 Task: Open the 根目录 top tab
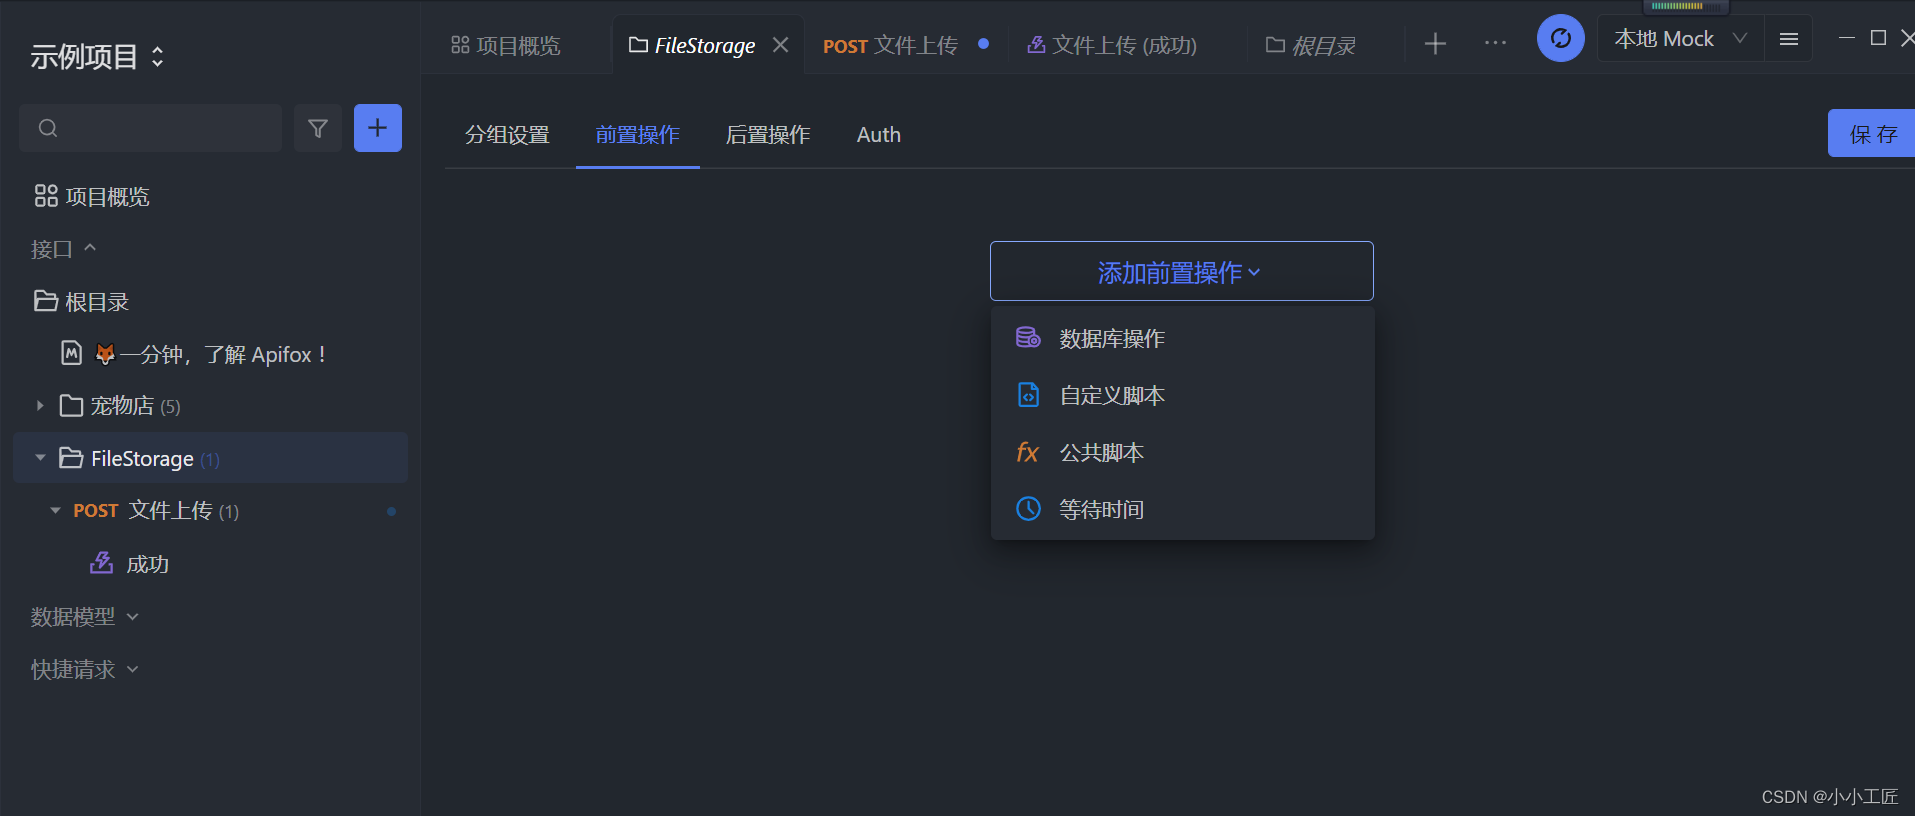(x=1310, y=45)
